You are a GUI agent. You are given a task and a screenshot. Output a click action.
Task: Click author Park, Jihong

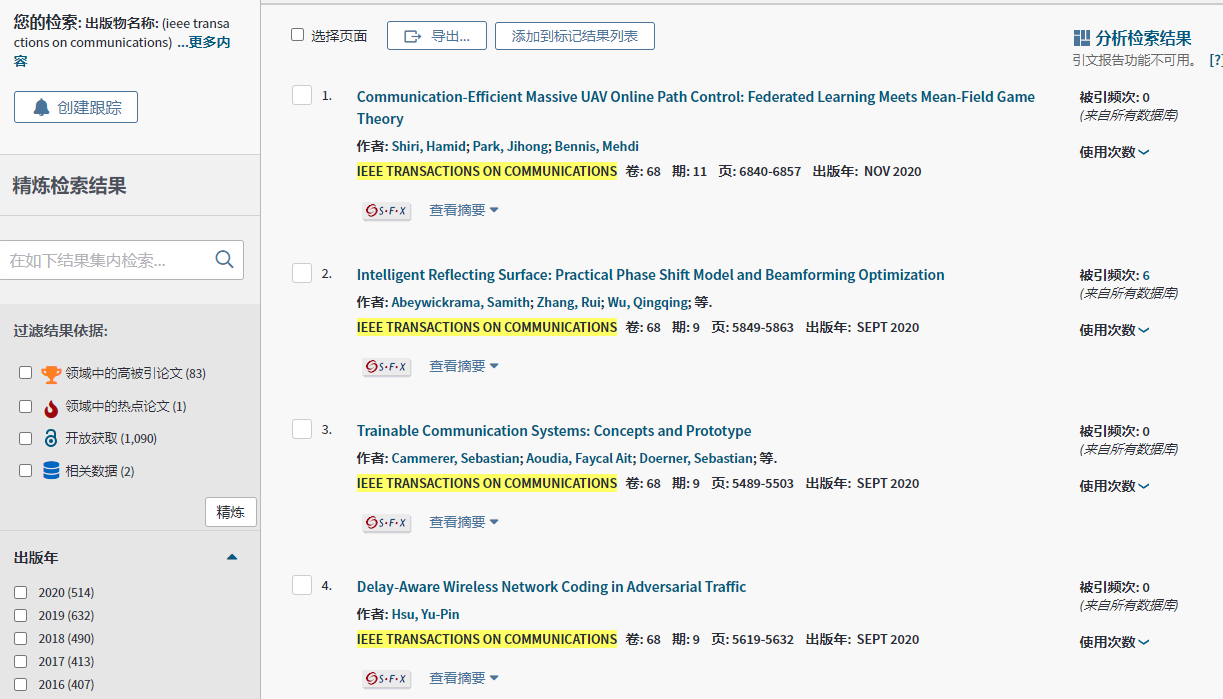click(510, 146)
